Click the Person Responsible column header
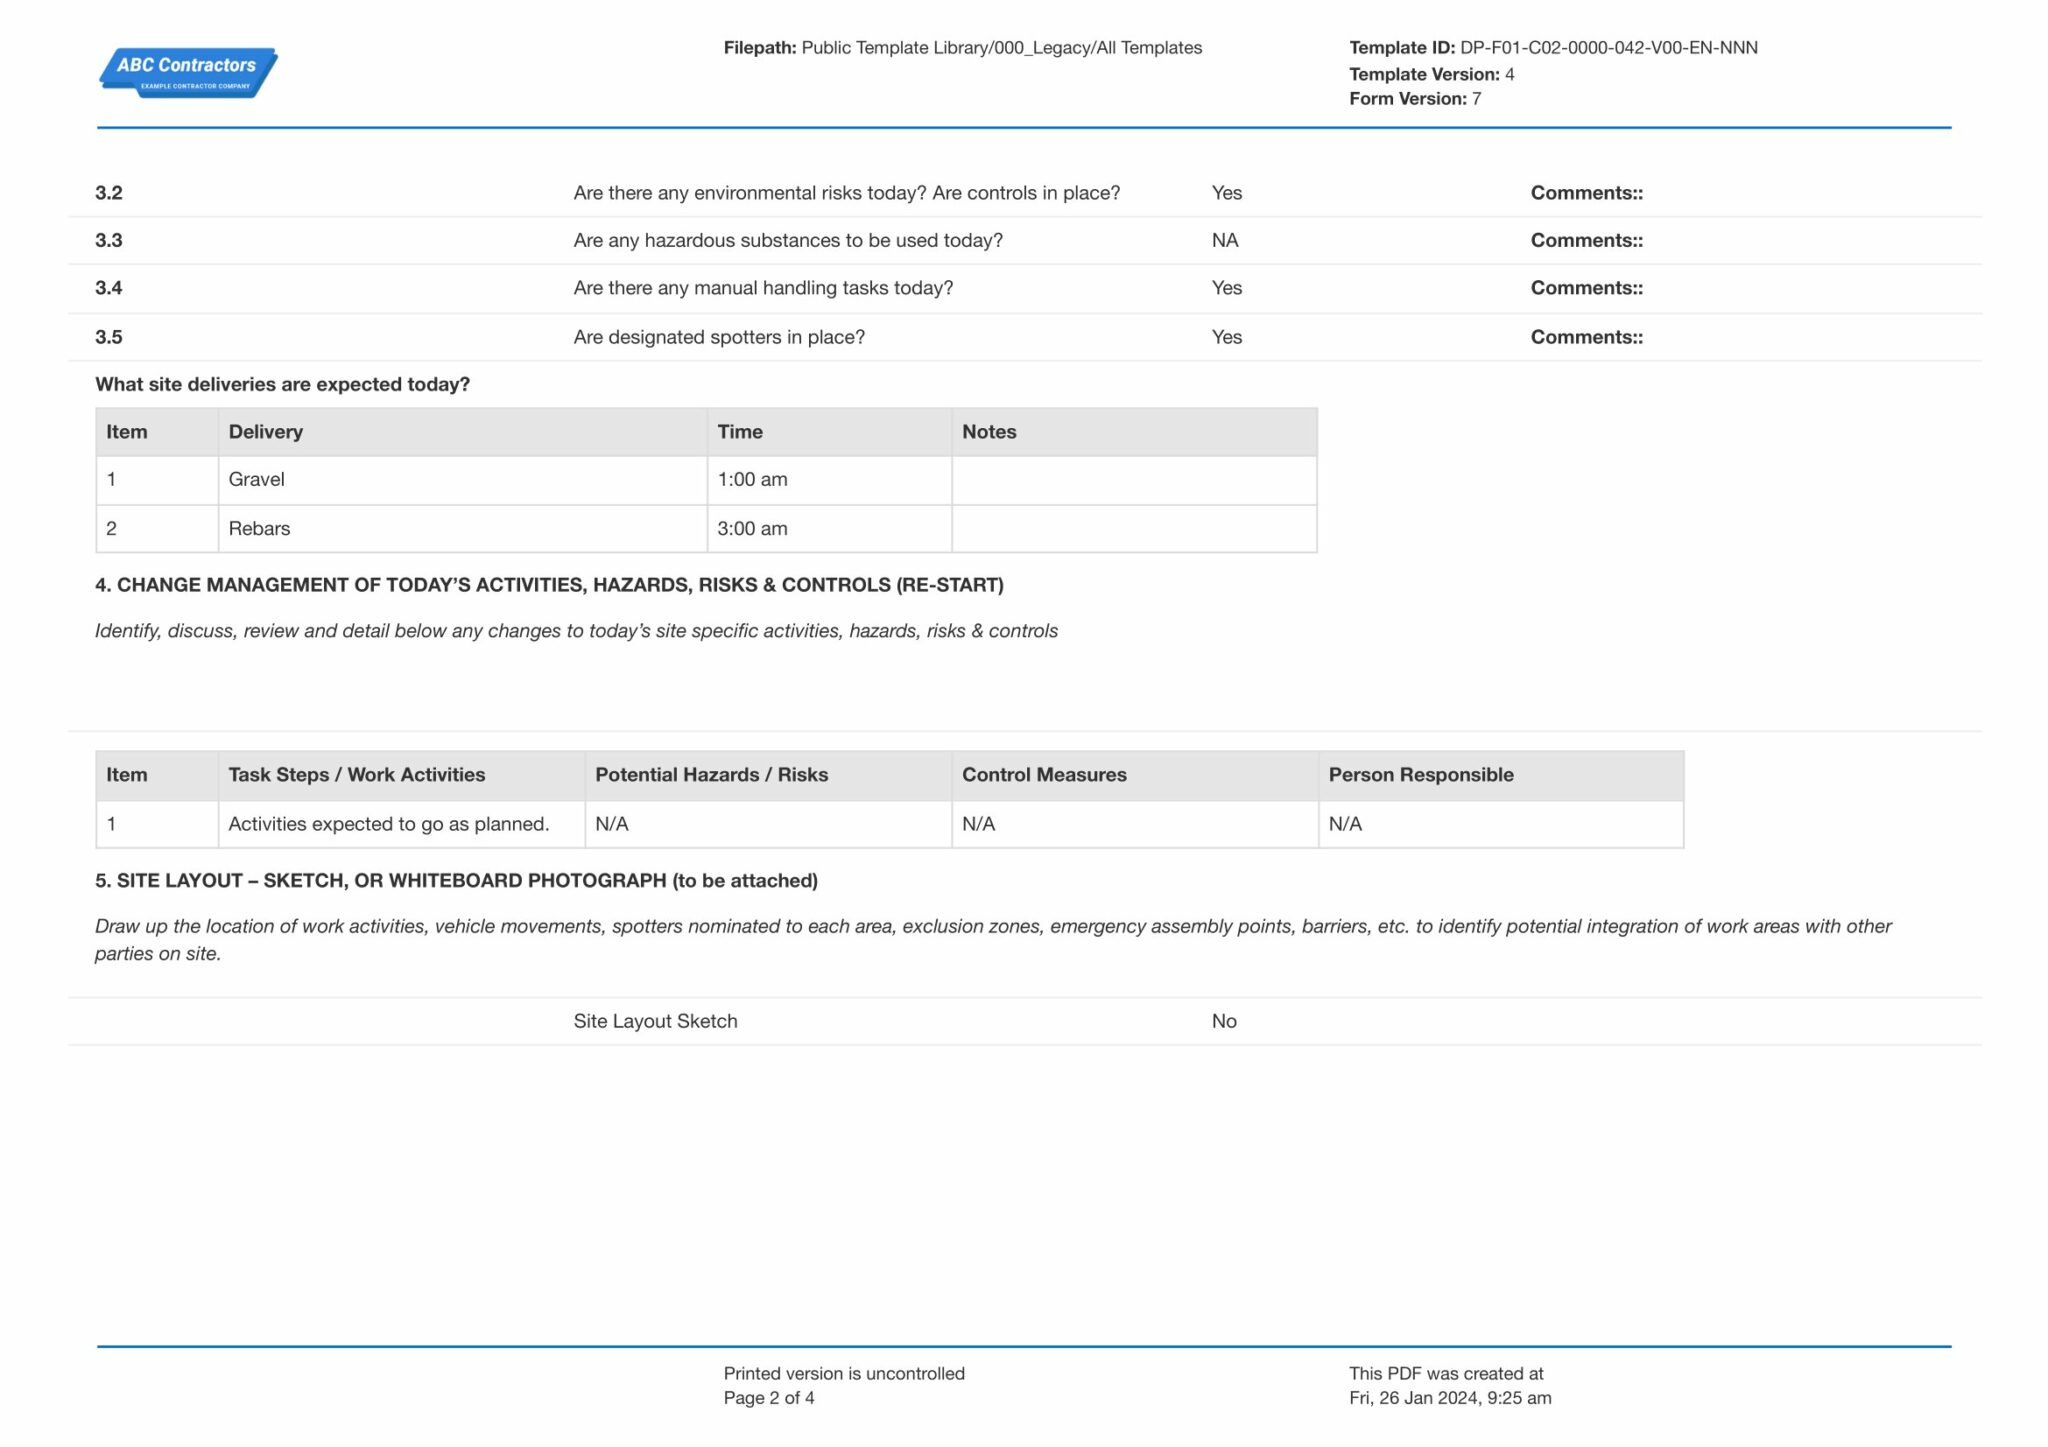Screen dimensions: 2048x1447 [1420, 775]
